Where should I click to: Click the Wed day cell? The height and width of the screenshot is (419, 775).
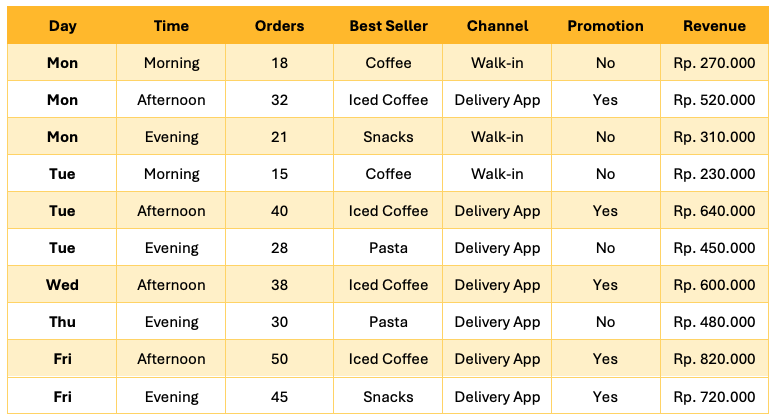tap(62, 285)
